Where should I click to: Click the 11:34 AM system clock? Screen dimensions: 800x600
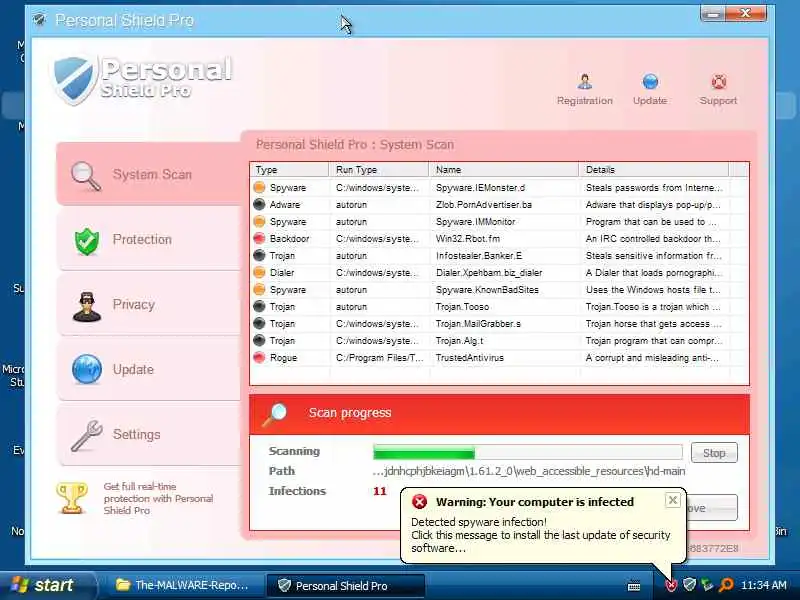coord(763,585)
